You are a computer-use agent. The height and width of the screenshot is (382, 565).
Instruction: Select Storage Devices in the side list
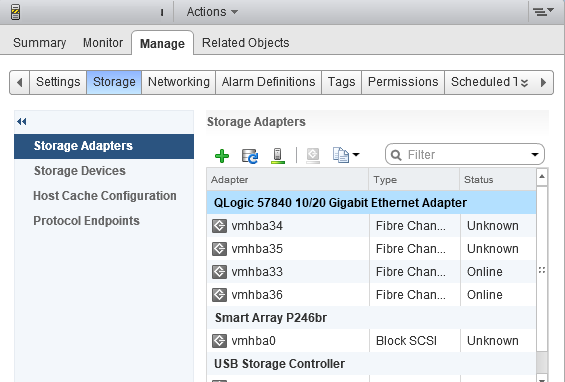tap(80, 171)
